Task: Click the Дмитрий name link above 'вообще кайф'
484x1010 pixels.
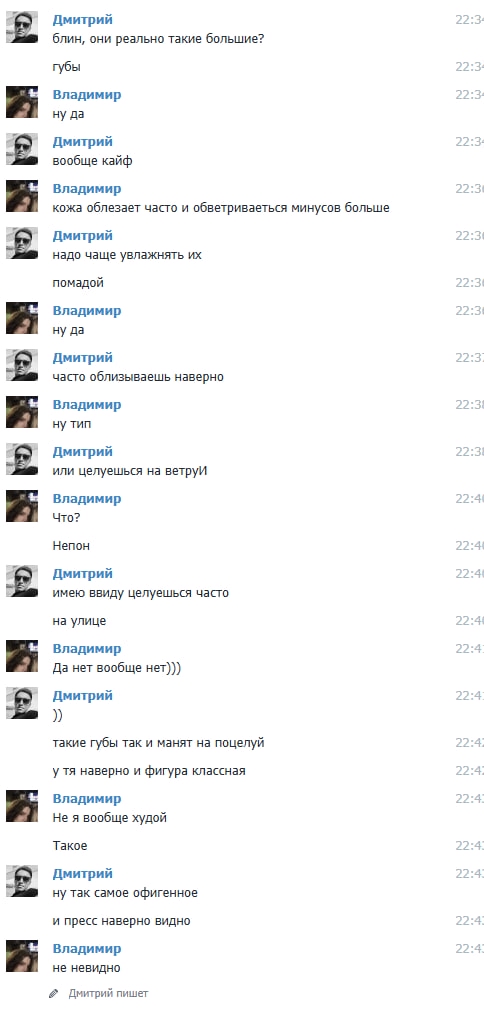Action: pyautogui.click(x=82, y=142)
